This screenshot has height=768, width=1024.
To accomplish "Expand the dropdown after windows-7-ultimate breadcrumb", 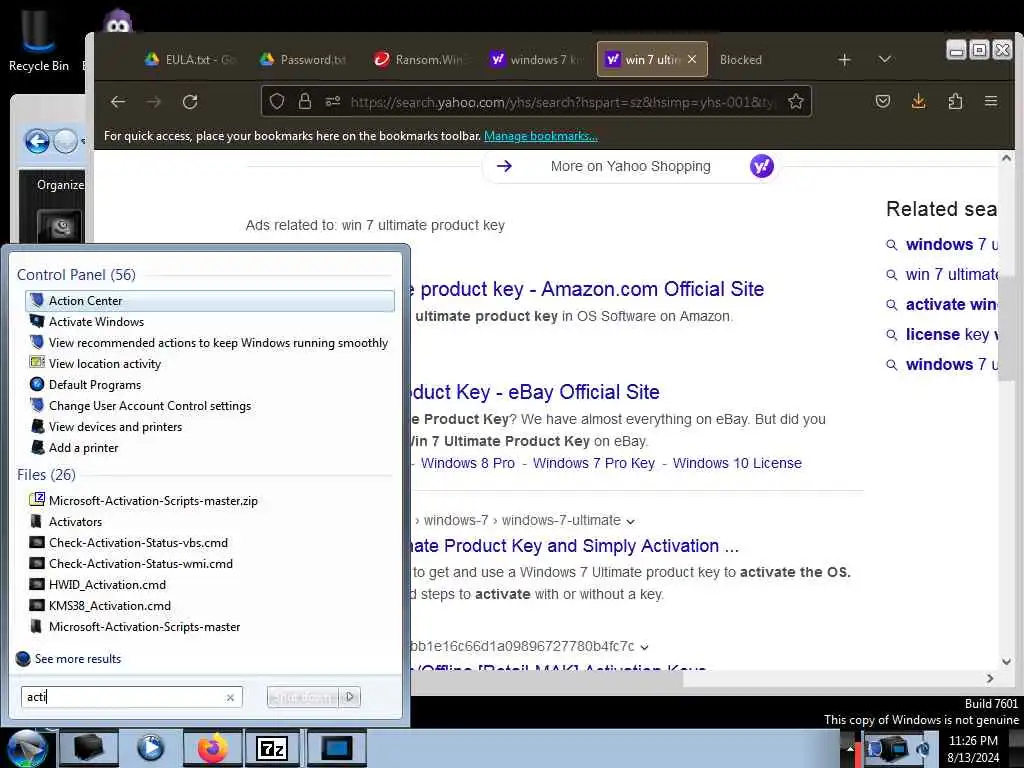I will 630,521.
